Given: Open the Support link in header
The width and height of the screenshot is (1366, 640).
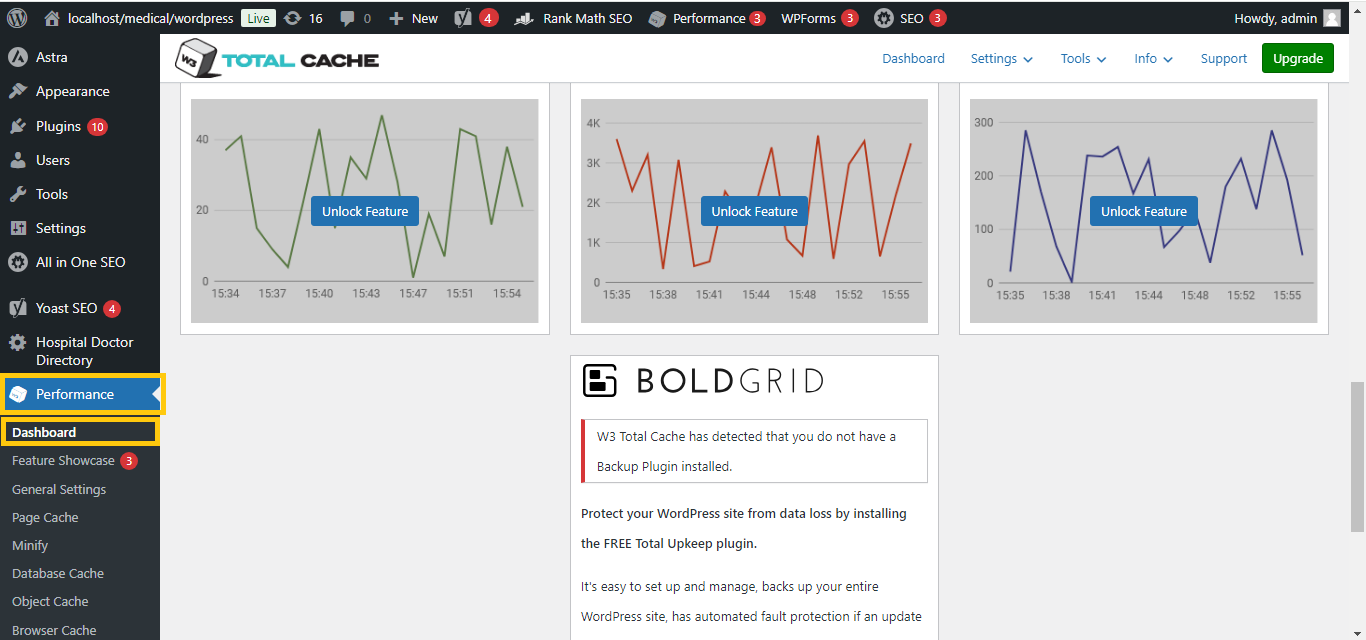Looking at the screenshot, I should [1223, 59].
